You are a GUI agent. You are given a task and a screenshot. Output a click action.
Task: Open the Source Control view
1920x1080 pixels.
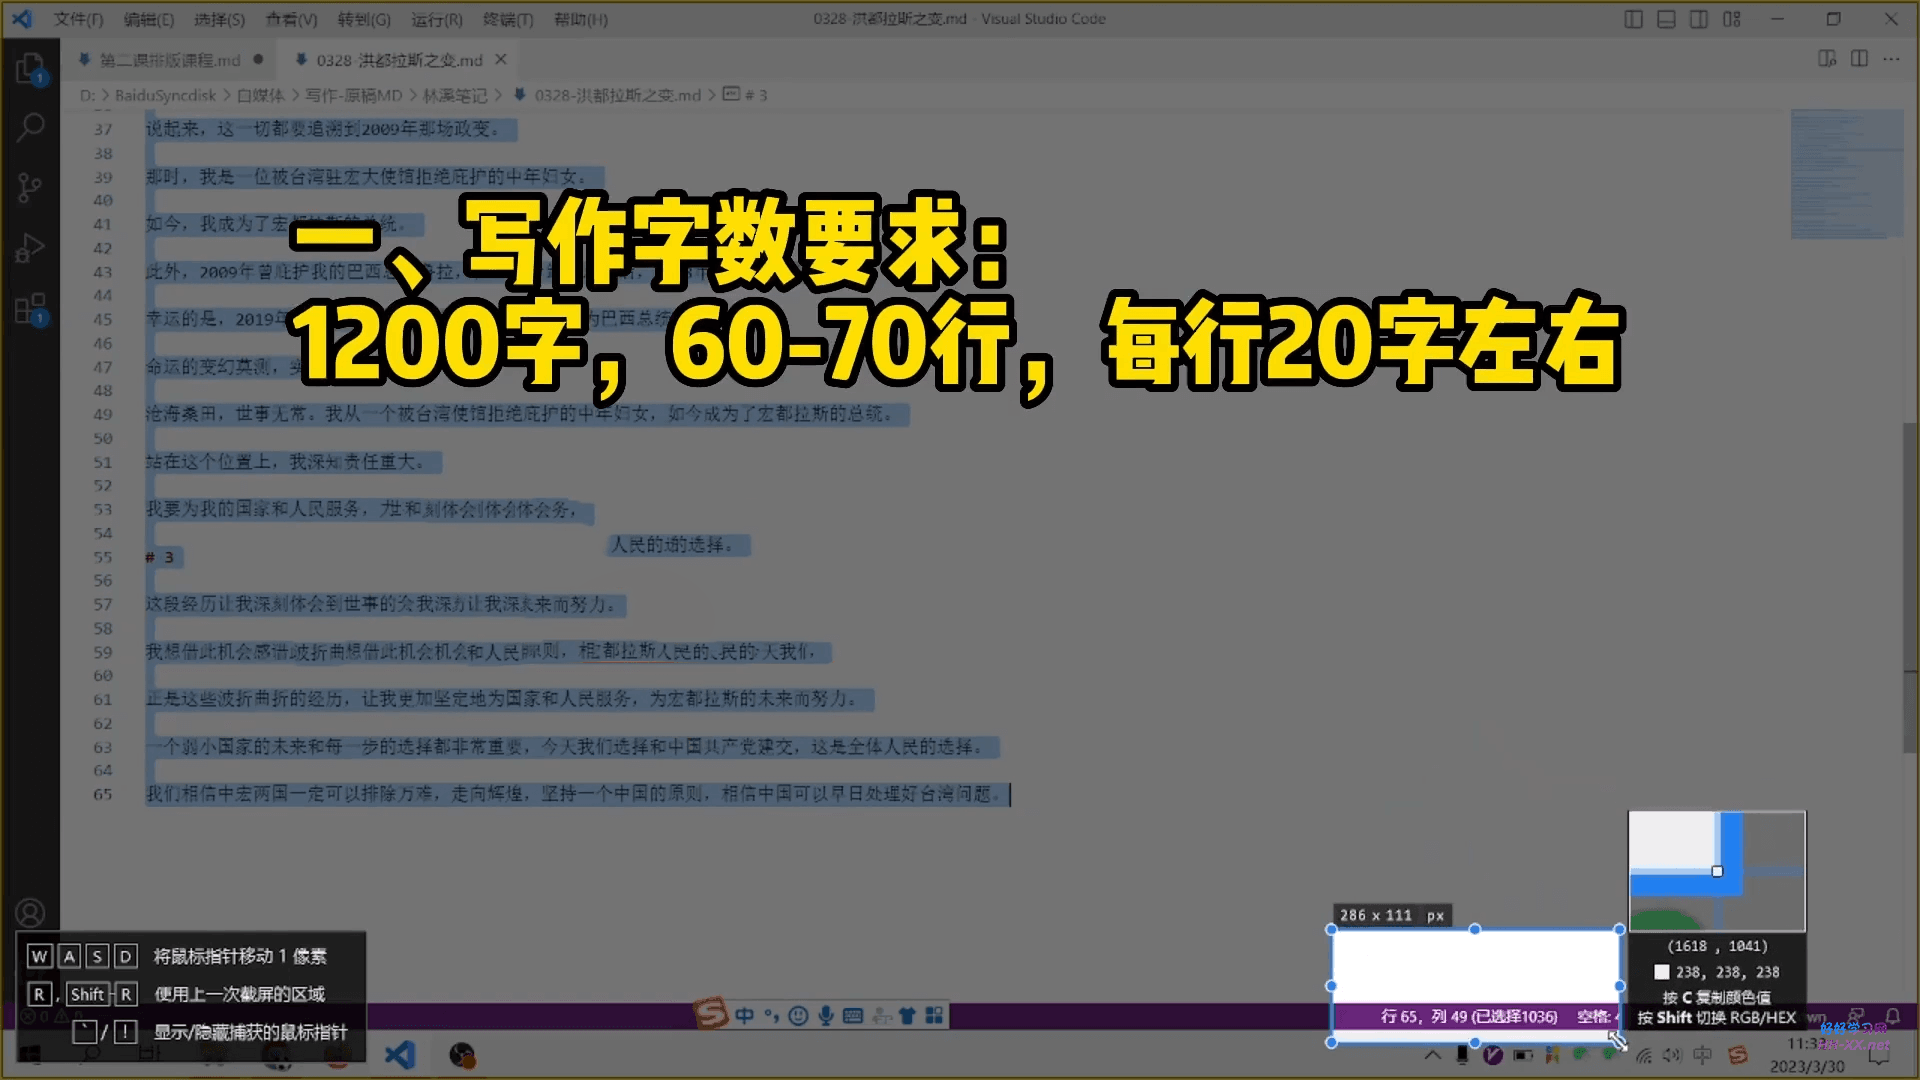[30, 187]
